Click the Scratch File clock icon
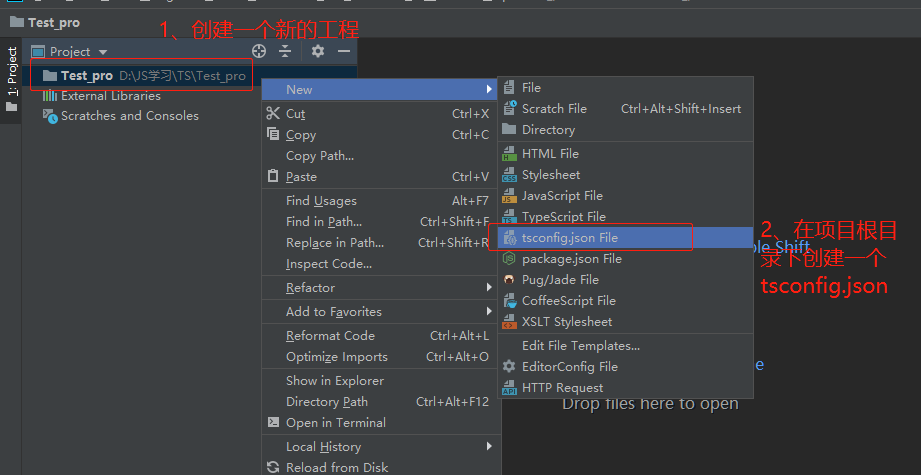 (x=509, y=108)
